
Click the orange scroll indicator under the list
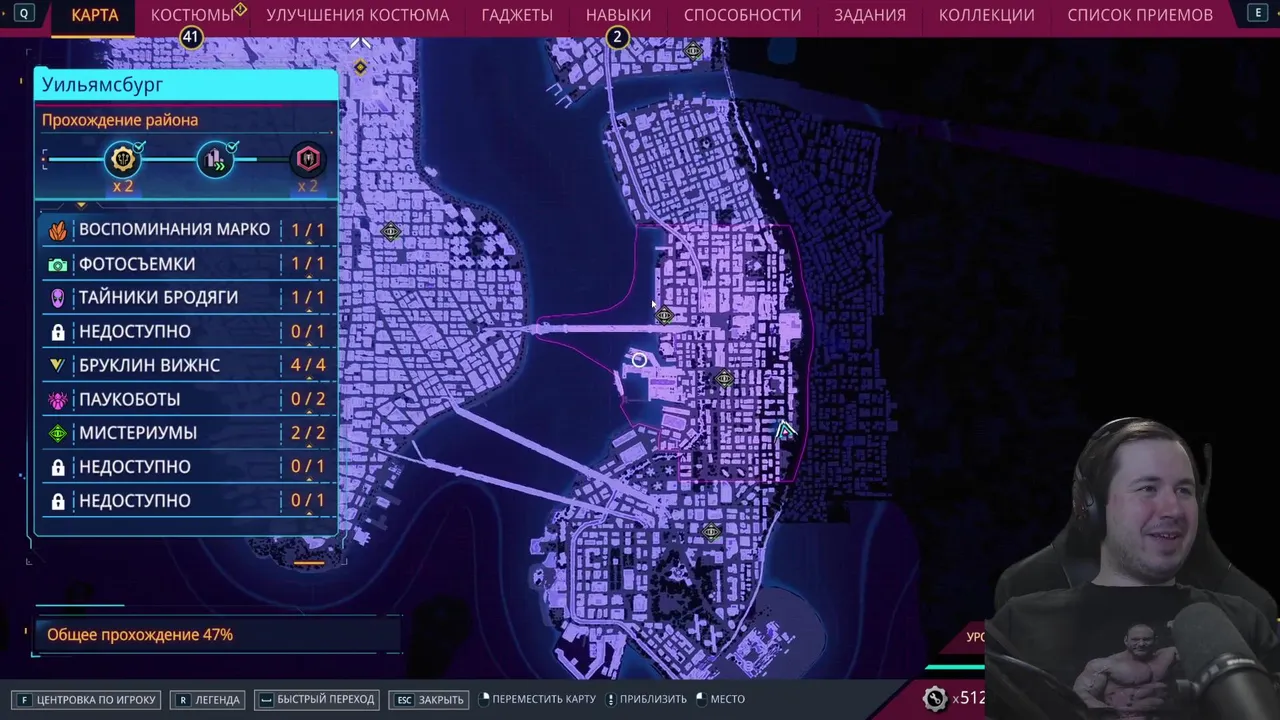click(309, 563)
